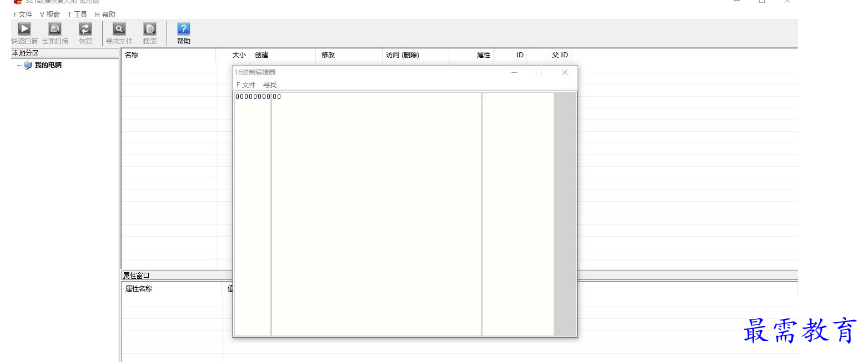Click the preview toolbar icon beside find file
Viewport: 865px width, 362px height.
tap(149, 33)
